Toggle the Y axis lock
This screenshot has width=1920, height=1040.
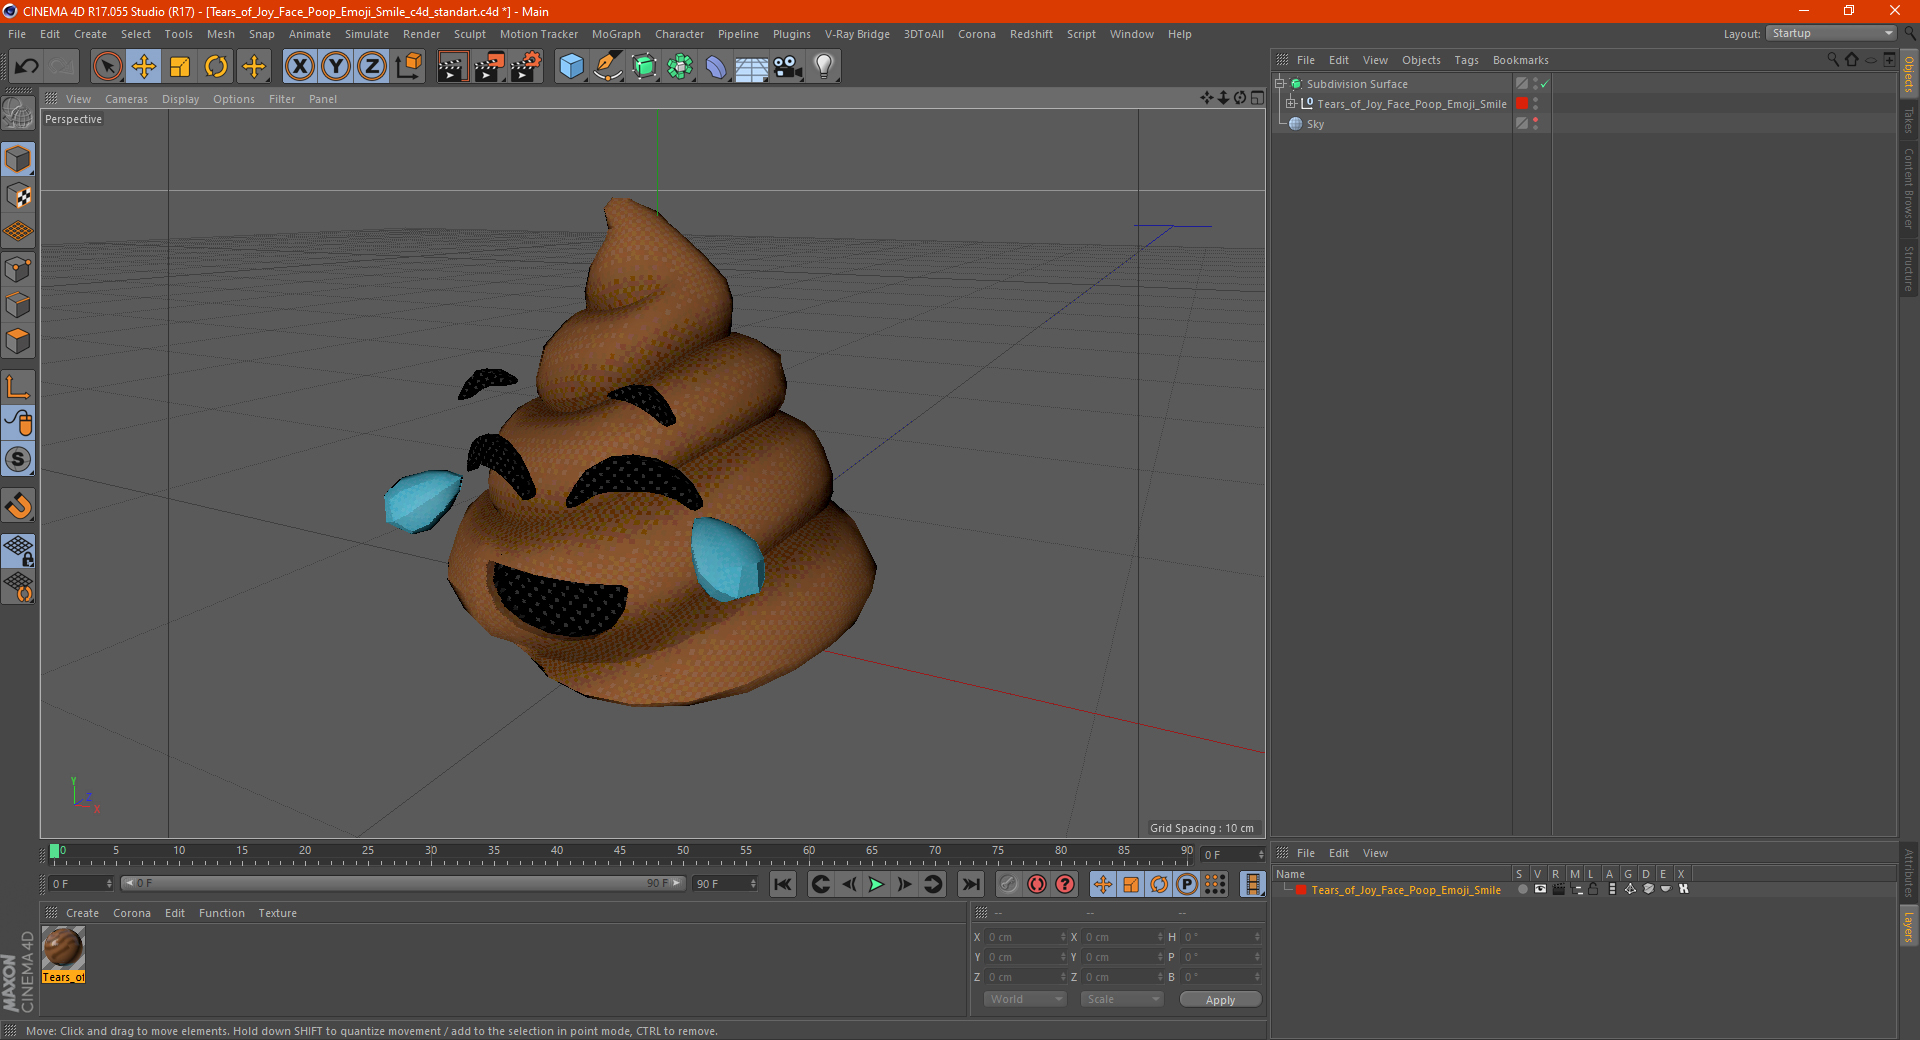[x=336, y=67]
